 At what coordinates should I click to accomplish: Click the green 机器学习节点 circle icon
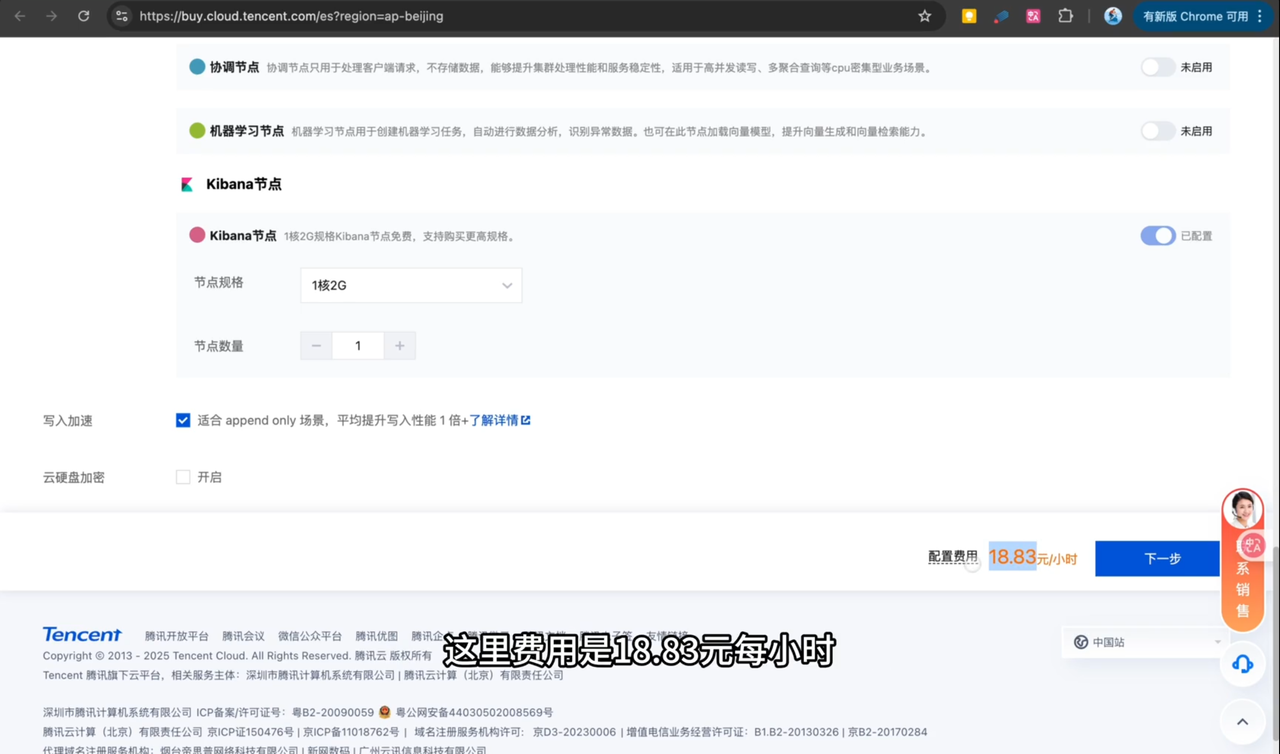[x=197, y=131]
